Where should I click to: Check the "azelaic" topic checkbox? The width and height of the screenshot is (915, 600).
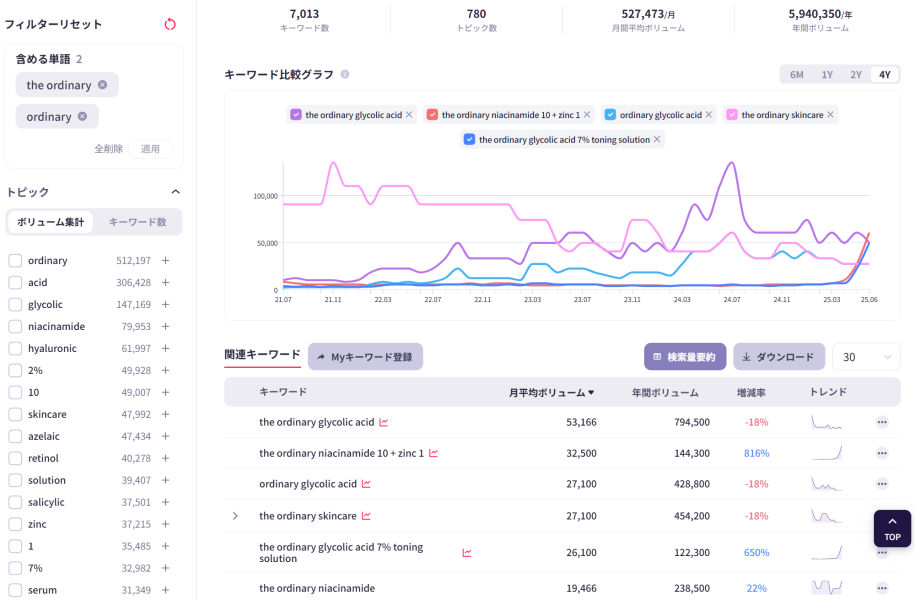pyautogui.click(x=15, y=436)
